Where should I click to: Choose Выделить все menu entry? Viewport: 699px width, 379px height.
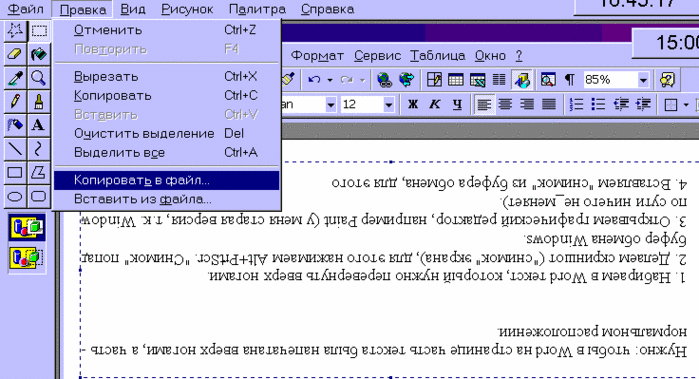(167, 152)
